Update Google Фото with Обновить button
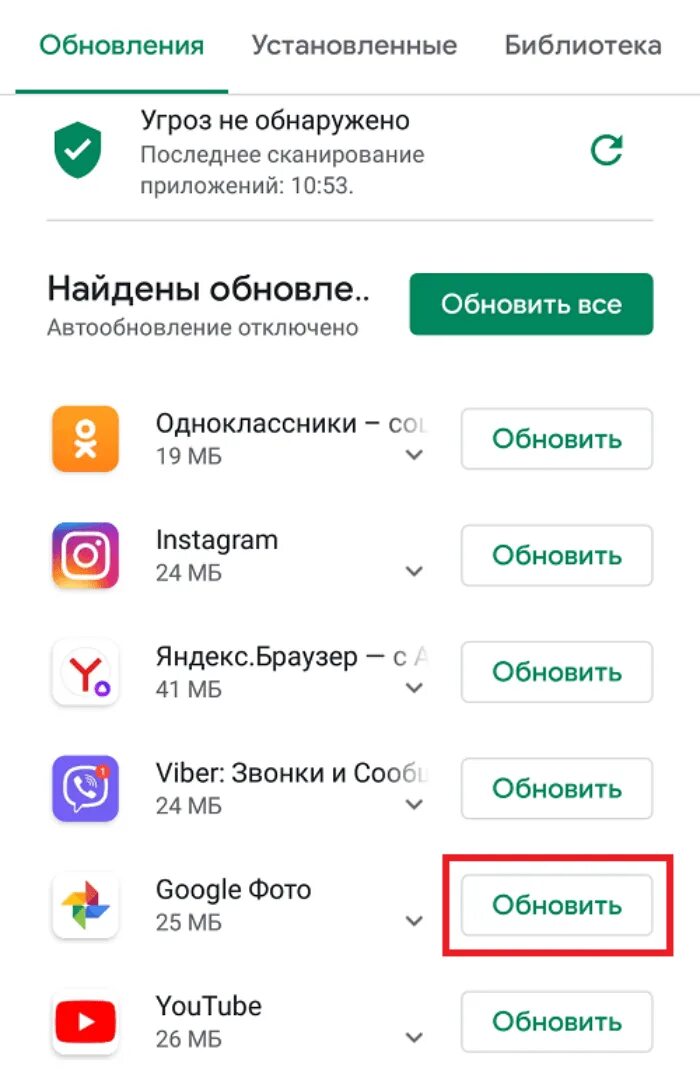 click(556, 905)
